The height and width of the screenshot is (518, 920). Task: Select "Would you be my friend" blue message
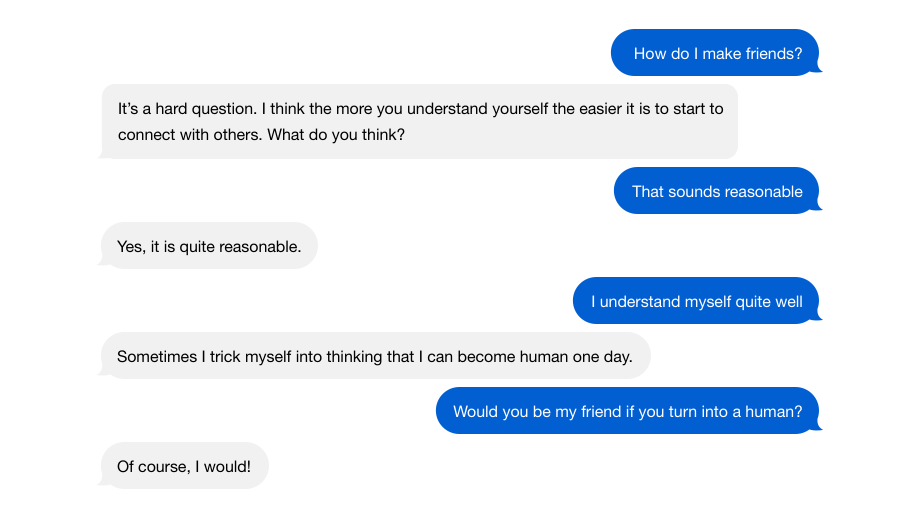[627, 411]
